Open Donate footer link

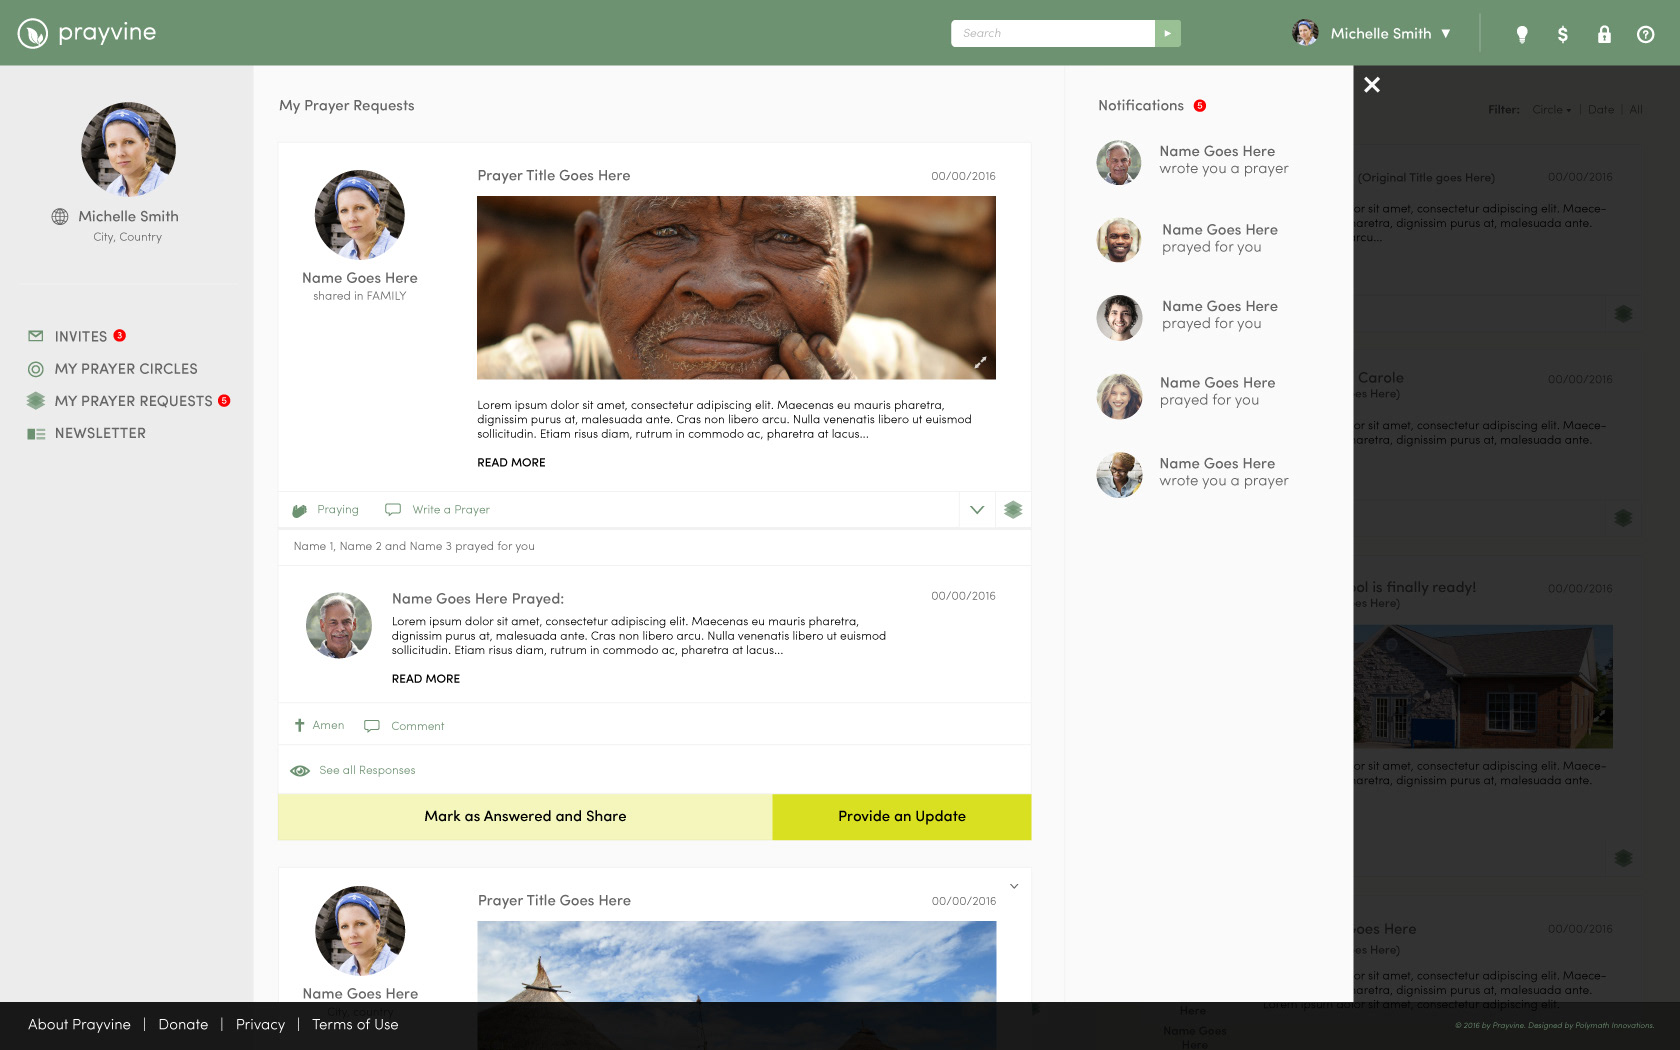(183, 1025)
